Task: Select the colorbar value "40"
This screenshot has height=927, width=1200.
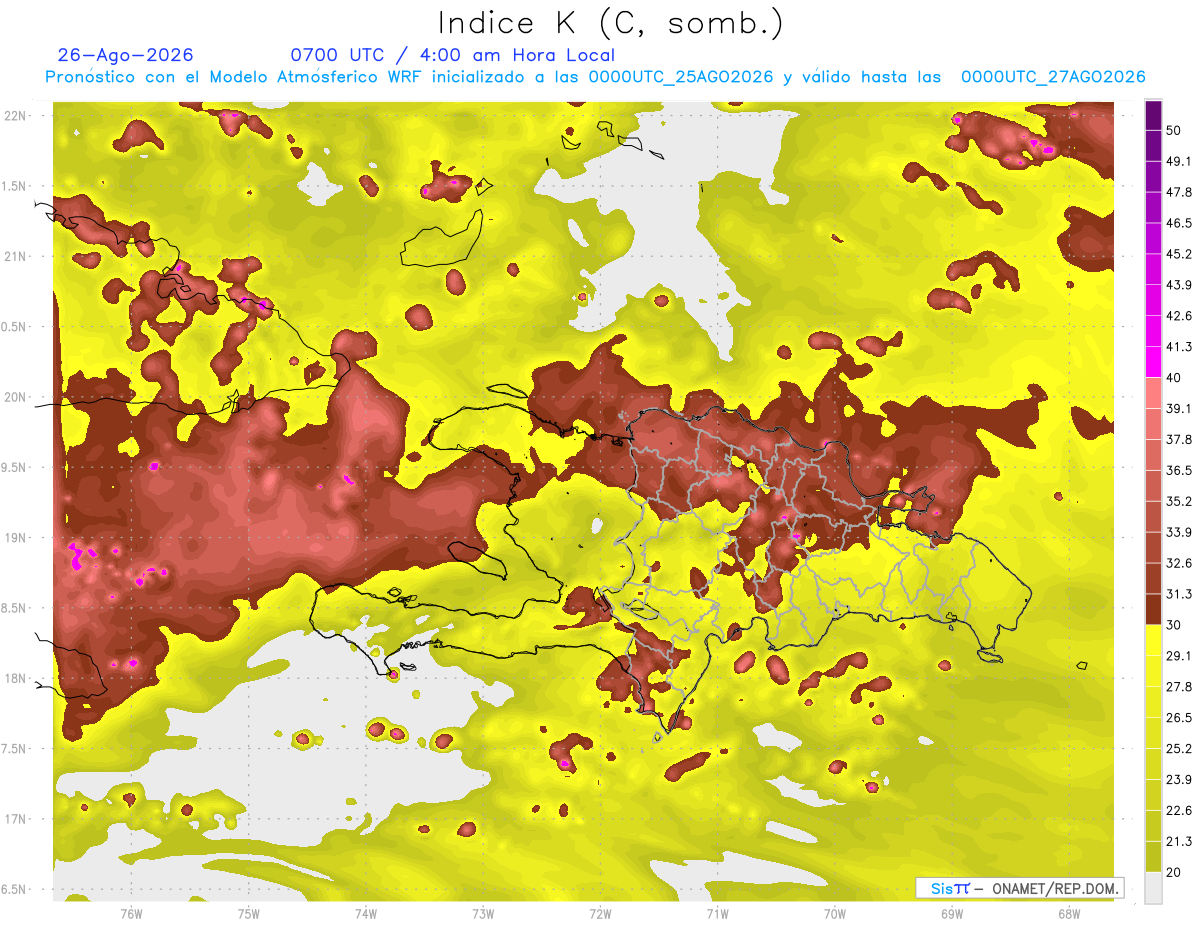Action: pos(1174,377)
